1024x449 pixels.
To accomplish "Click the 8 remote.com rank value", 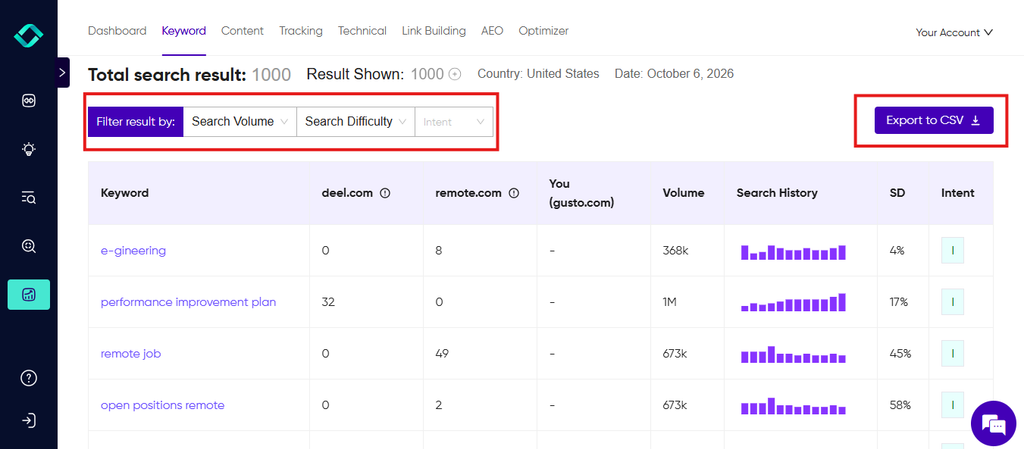I will [439, 251].
